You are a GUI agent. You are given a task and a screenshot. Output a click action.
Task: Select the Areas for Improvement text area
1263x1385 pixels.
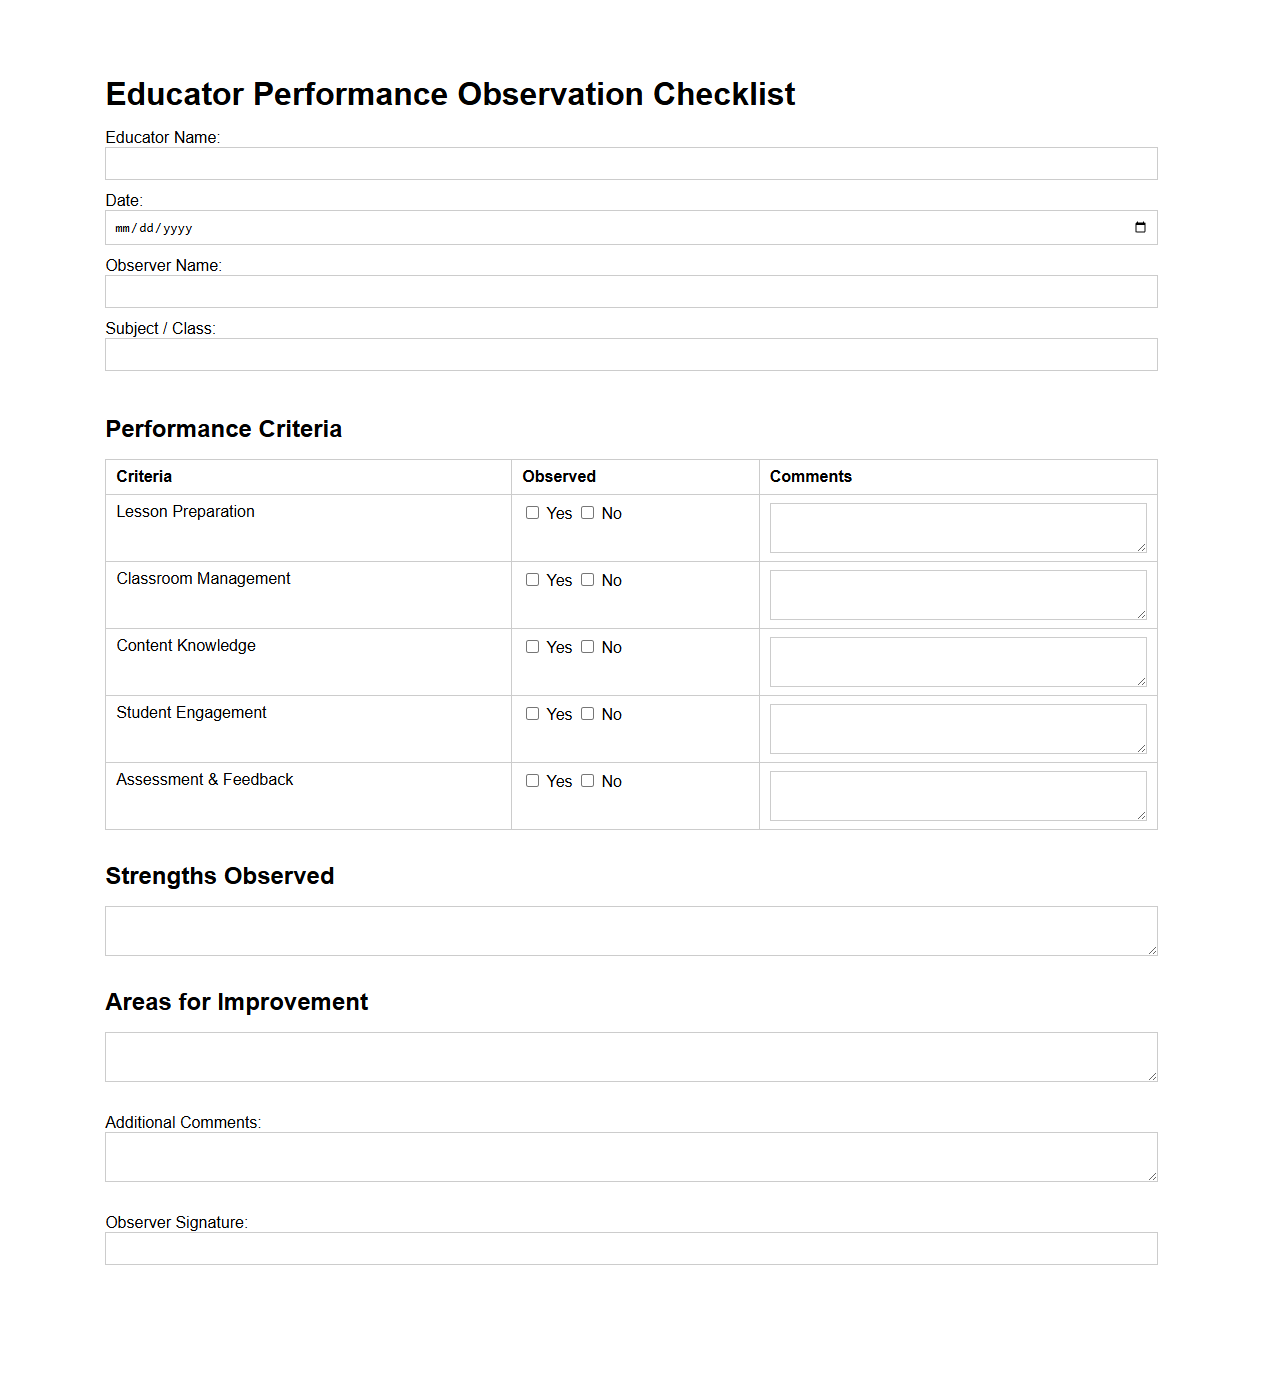[x=631, y=1056]
